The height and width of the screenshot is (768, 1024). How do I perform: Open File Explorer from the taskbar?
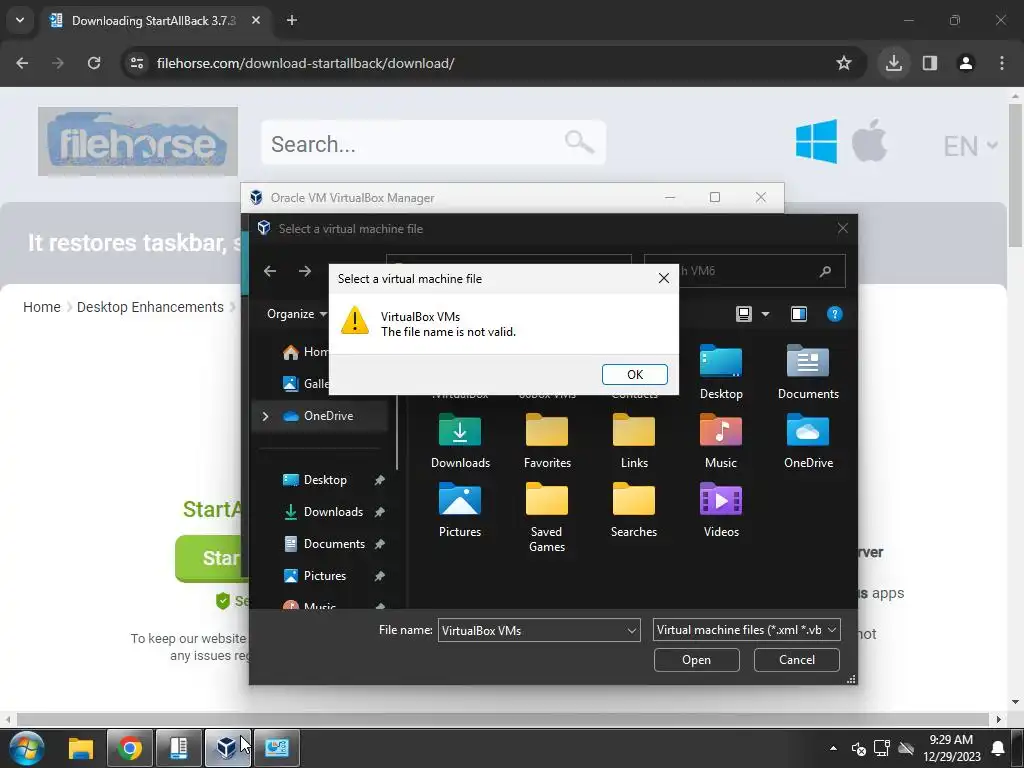(81, 748)
